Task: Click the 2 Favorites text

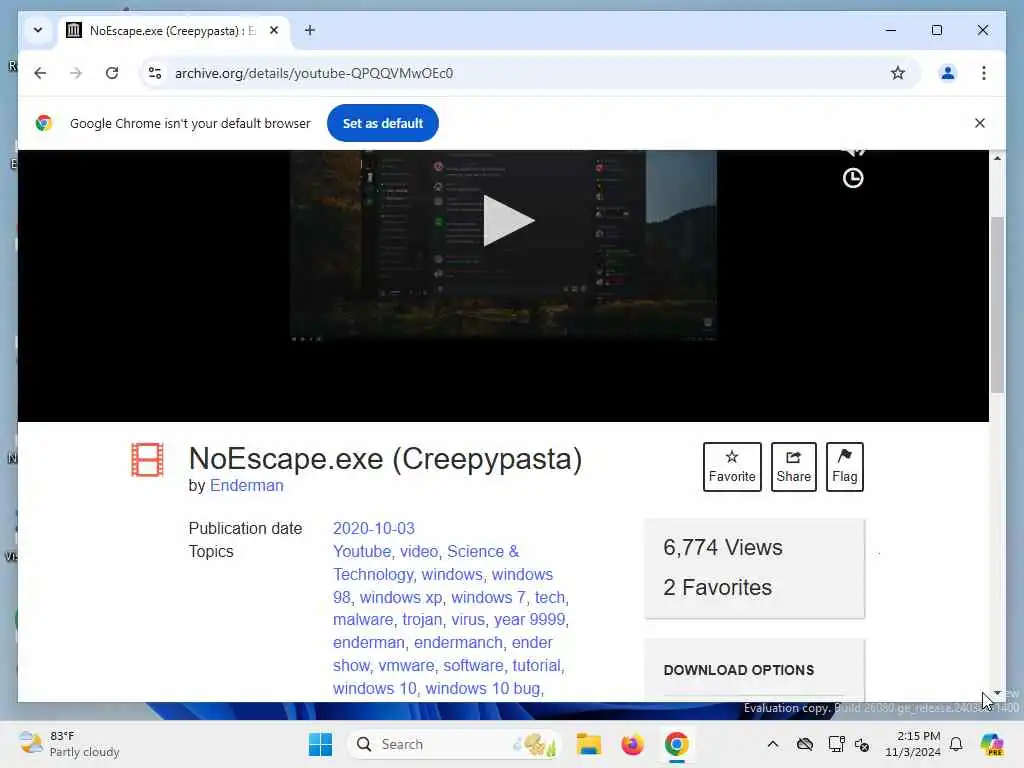Action: (x=717, y=587)
